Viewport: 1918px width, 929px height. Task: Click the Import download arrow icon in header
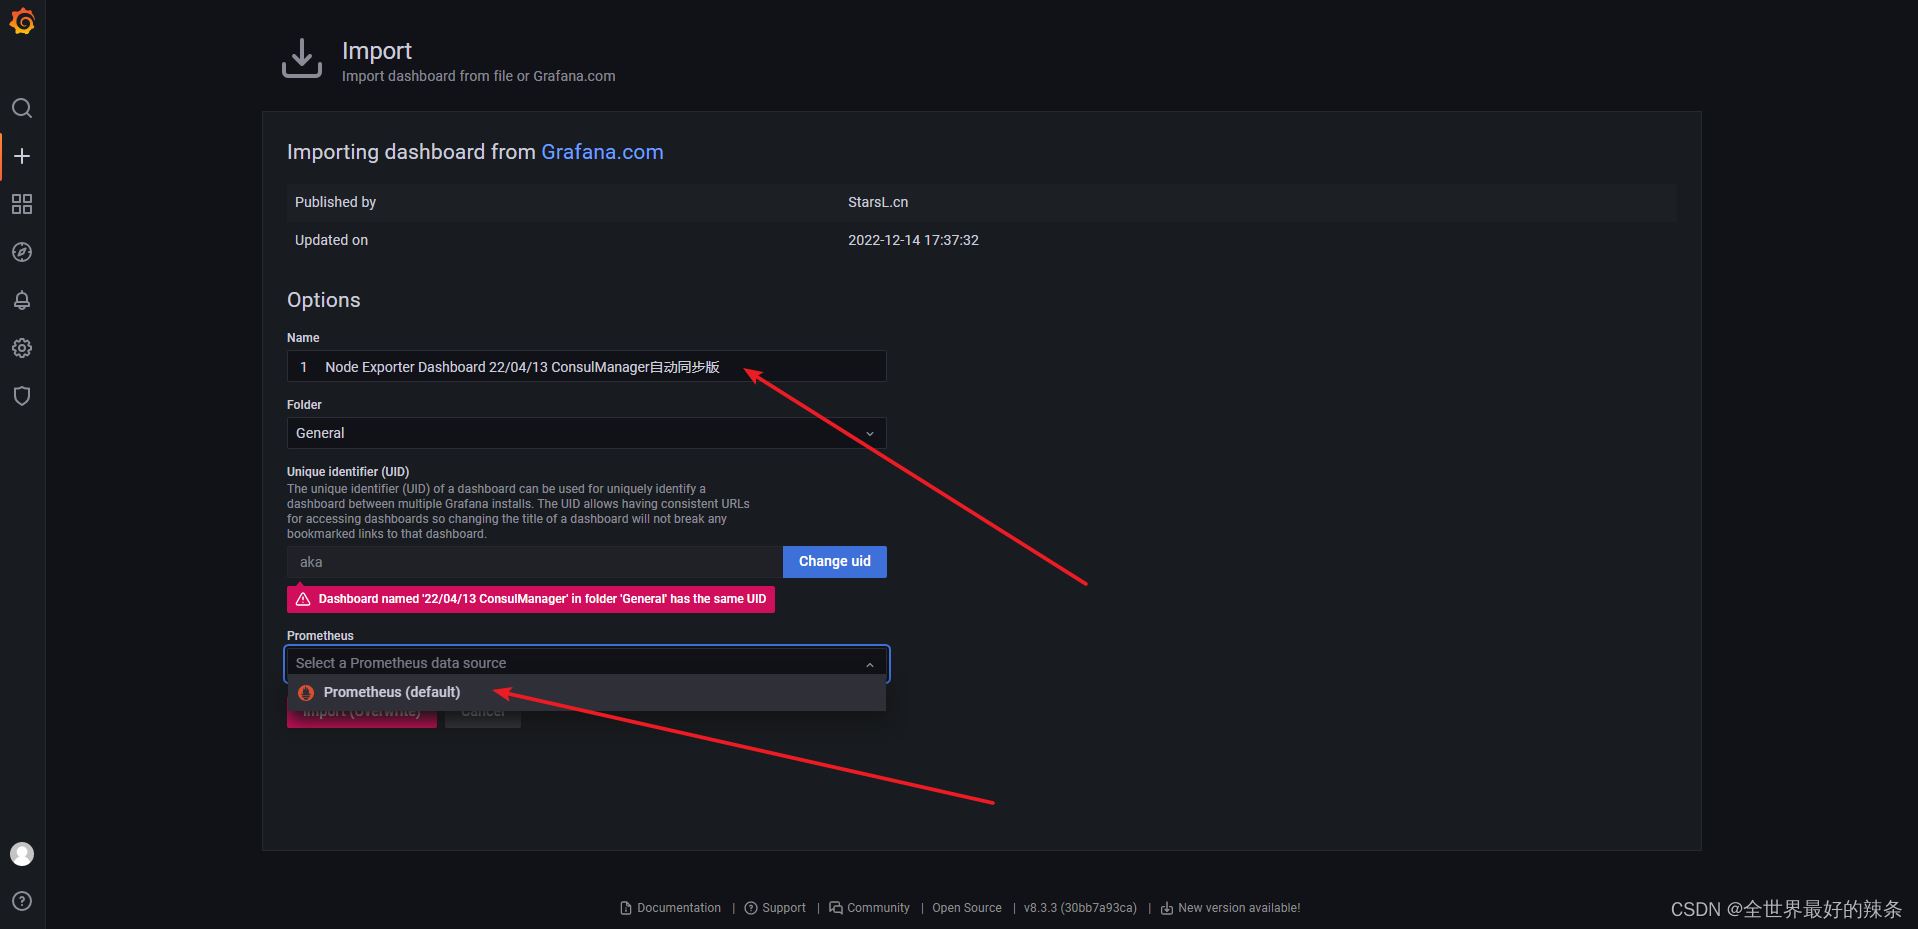coord(302,59)
